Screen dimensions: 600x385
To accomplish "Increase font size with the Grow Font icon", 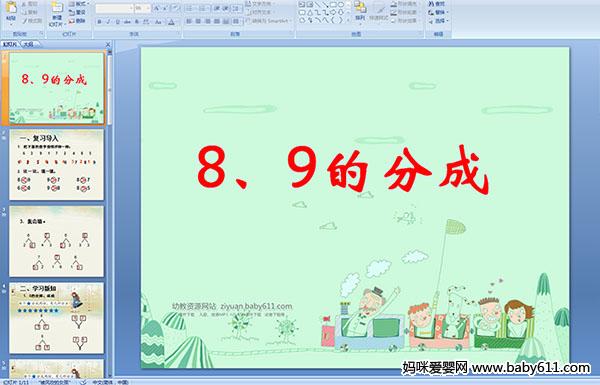I will pyautogui.click(x=157, y=8).
